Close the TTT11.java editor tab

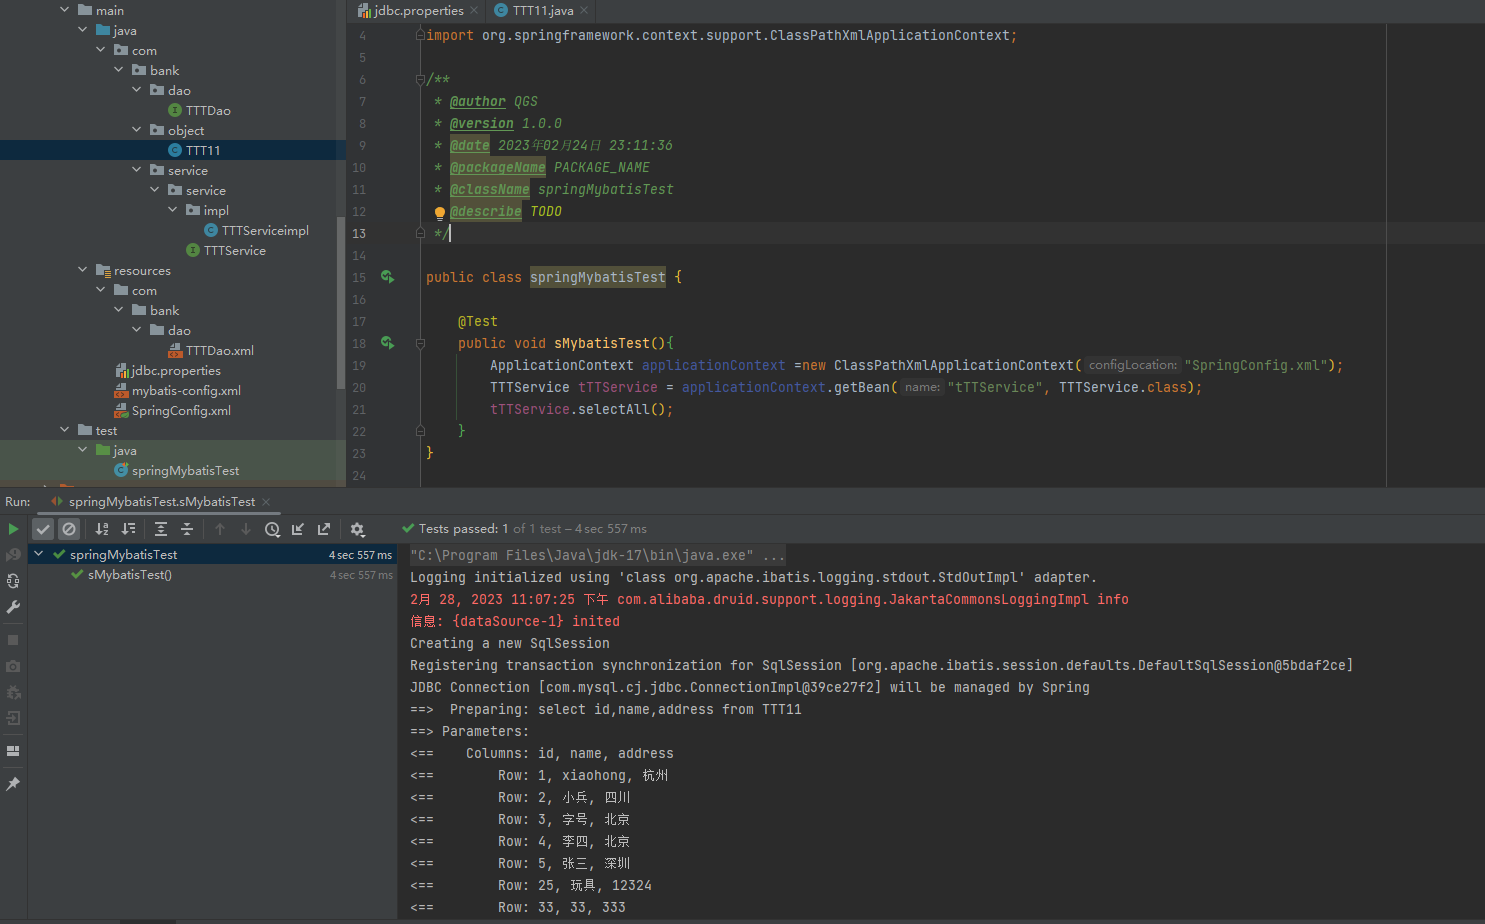pos(585,11)
